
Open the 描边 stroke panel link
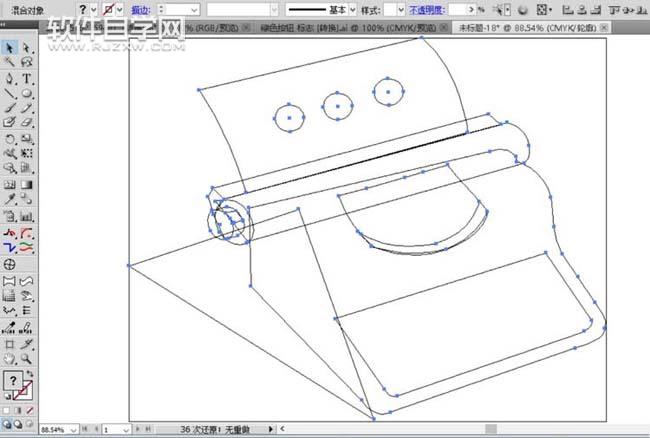[x=141, y=10]
